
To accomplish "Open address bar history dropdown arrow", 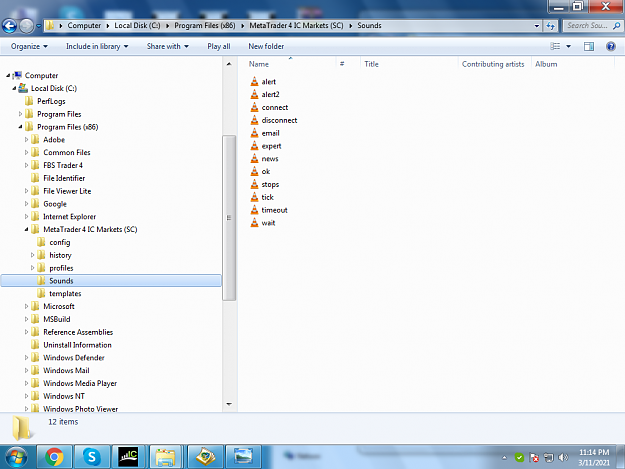I will coord(537,26).
